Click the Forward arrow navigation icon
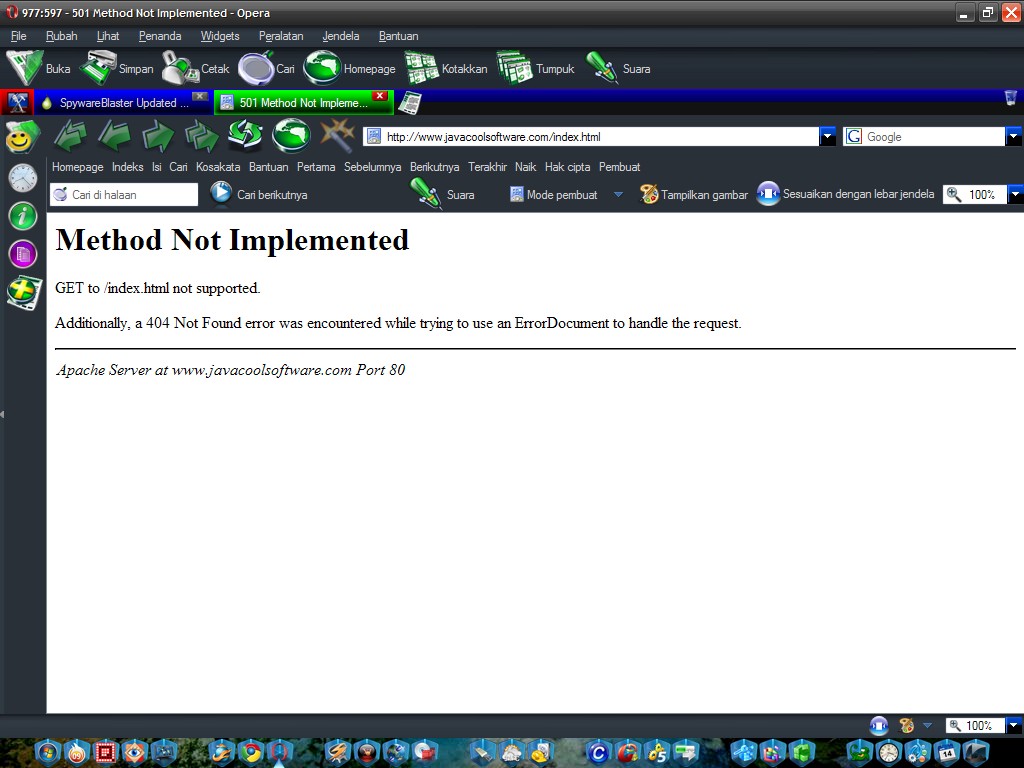The image size is (1024, 768). [x=158, y=136]
